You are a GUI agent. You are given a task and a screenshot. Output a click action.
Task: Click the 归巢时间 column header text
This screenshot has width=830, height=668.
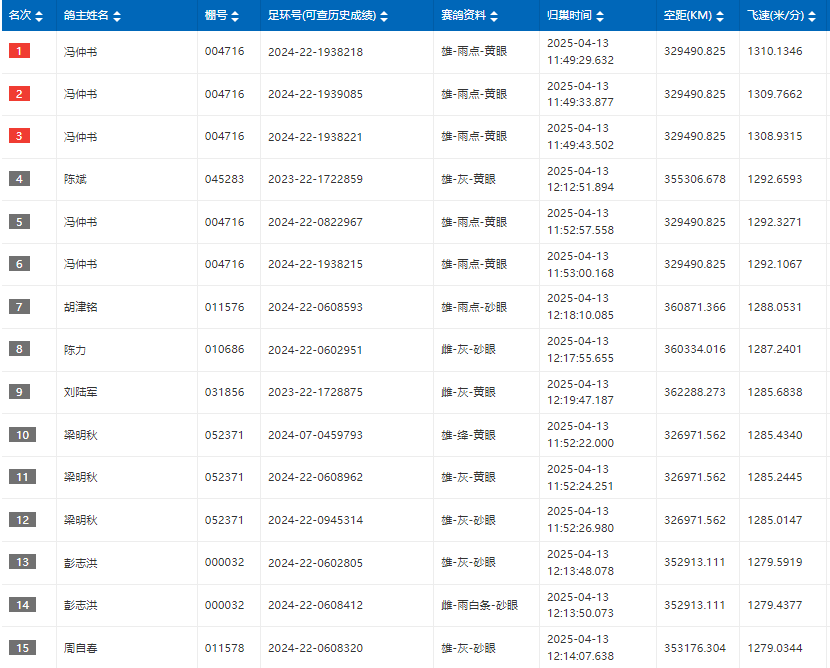[570, 15]
